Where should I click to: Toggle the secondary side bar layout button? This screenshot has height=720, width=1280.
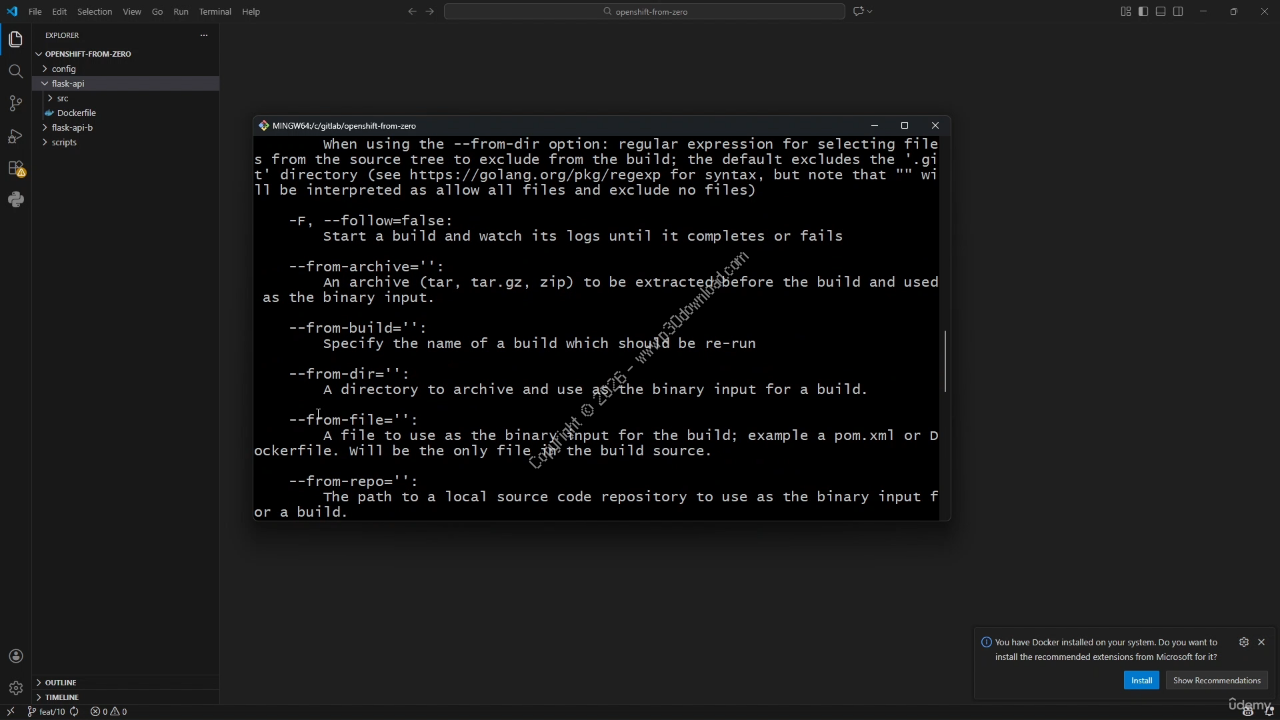[x=1178, y=12]
